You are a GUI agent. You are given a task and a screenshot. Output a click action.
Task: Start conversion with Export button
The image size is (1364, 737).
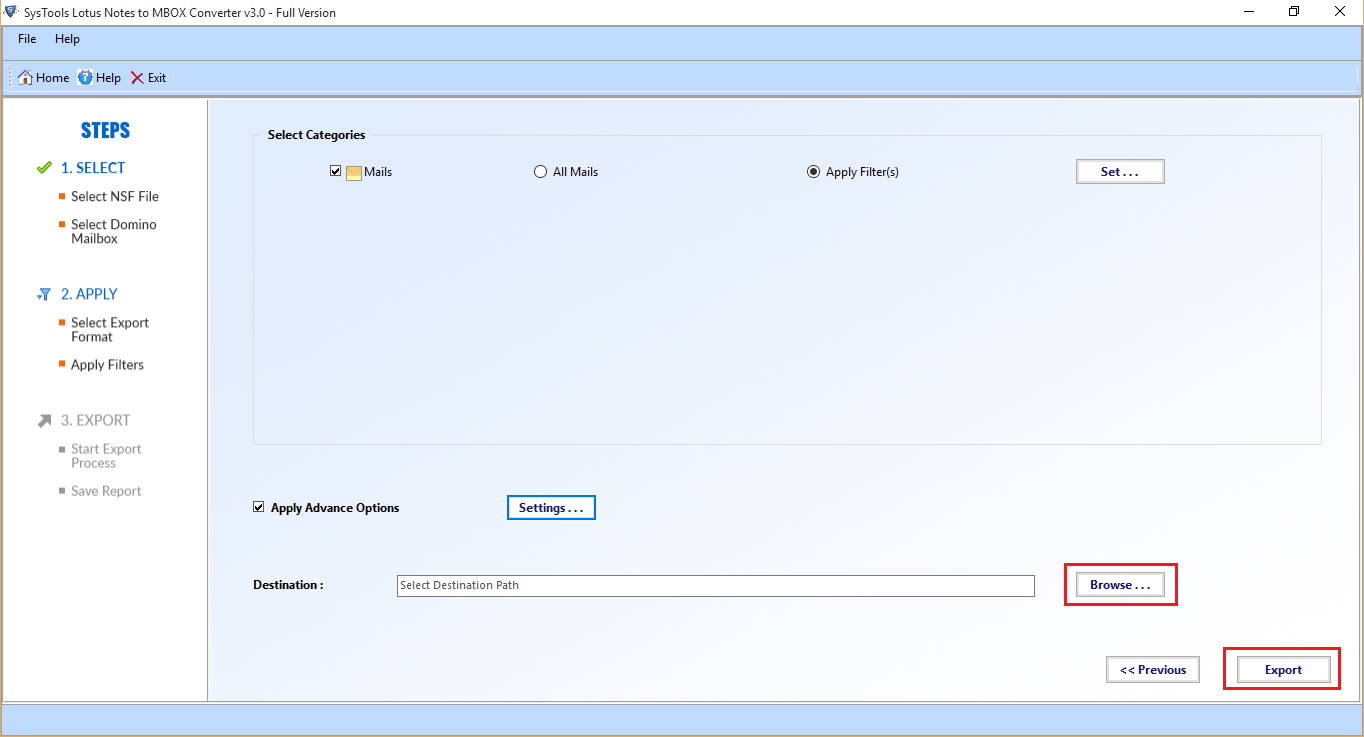1283,669
